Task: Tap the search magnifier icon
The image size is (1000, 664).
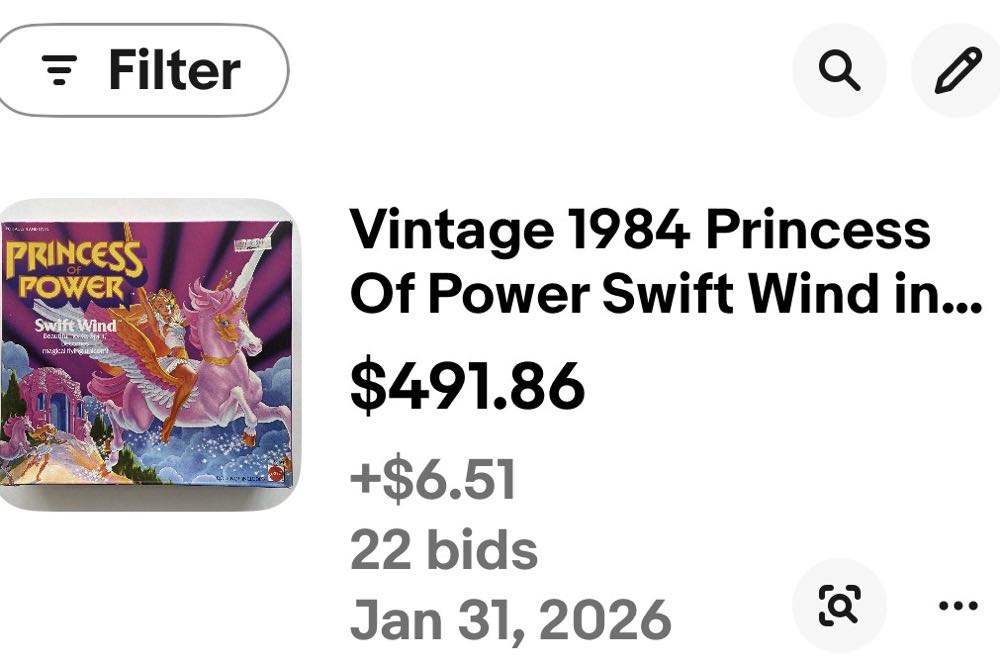Action: tap(839, 70)
